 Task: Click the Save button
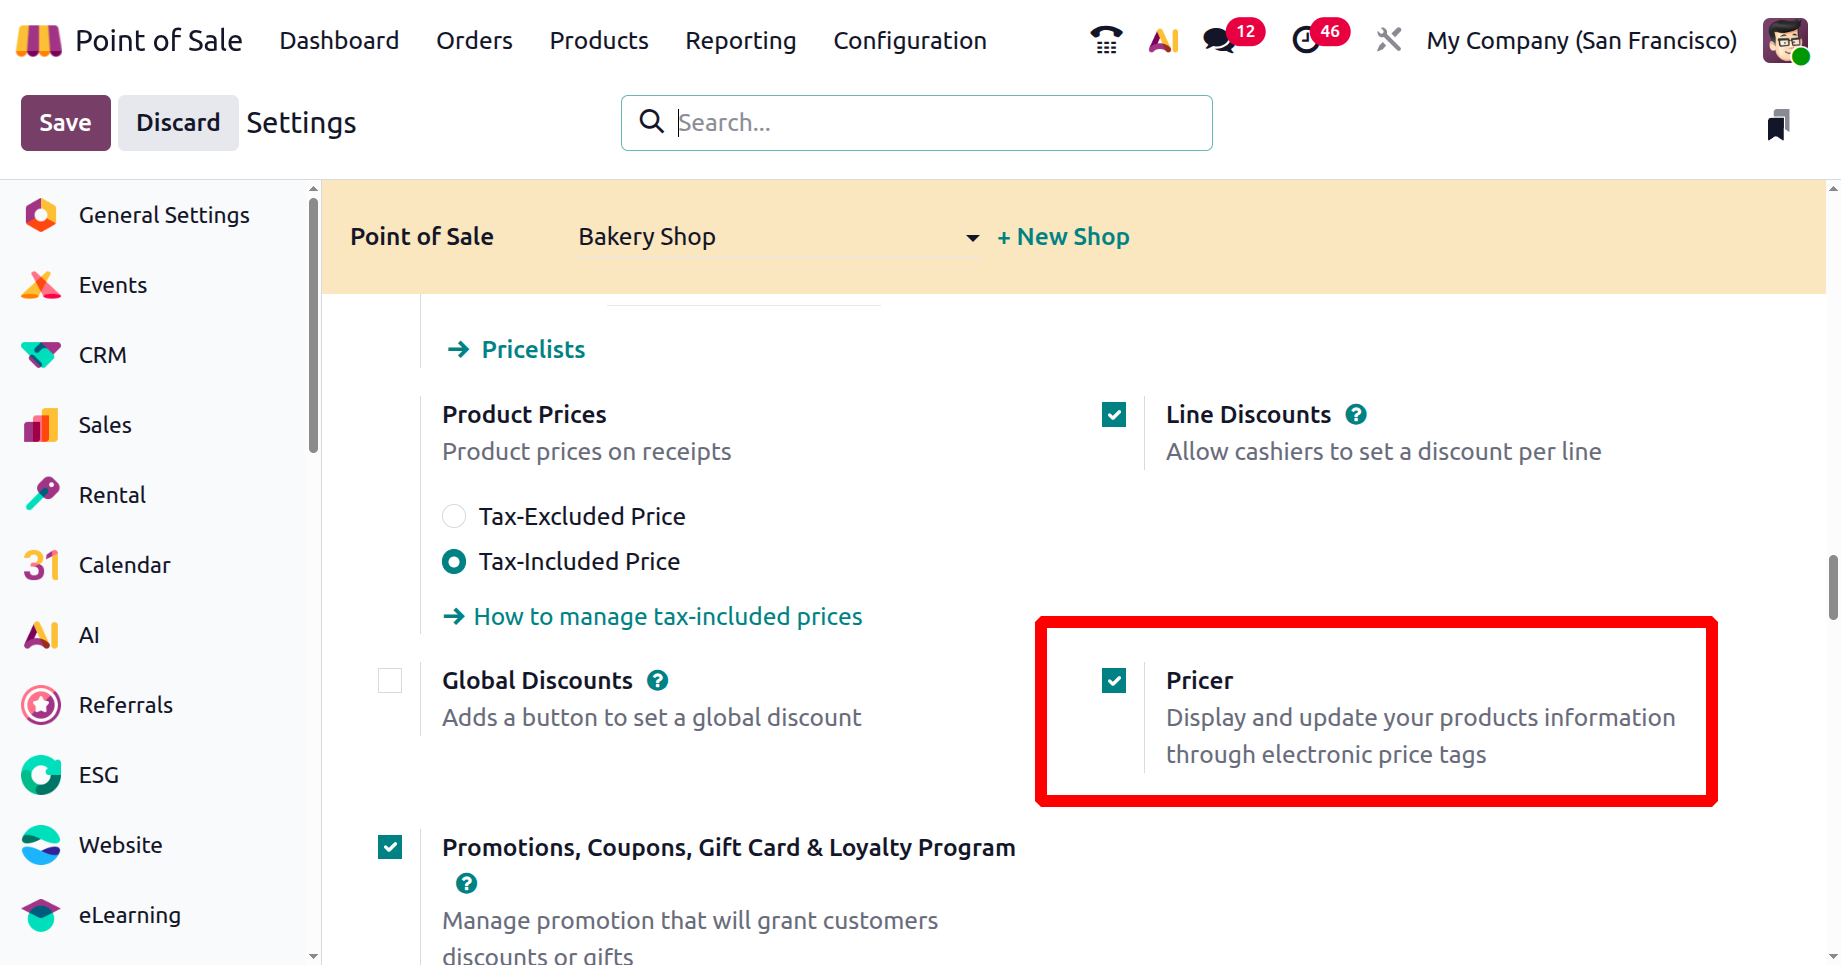click(65, 123)
